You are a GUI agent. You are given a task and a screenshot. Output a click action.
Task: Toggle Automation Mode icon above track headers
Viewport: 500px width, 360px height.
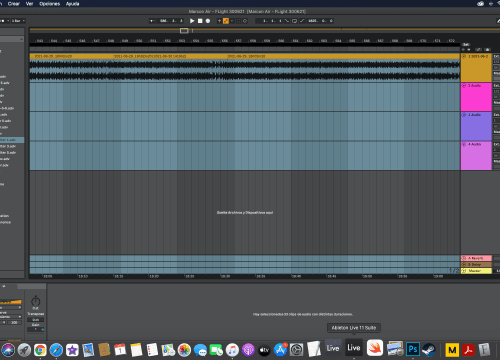[479, 49]
